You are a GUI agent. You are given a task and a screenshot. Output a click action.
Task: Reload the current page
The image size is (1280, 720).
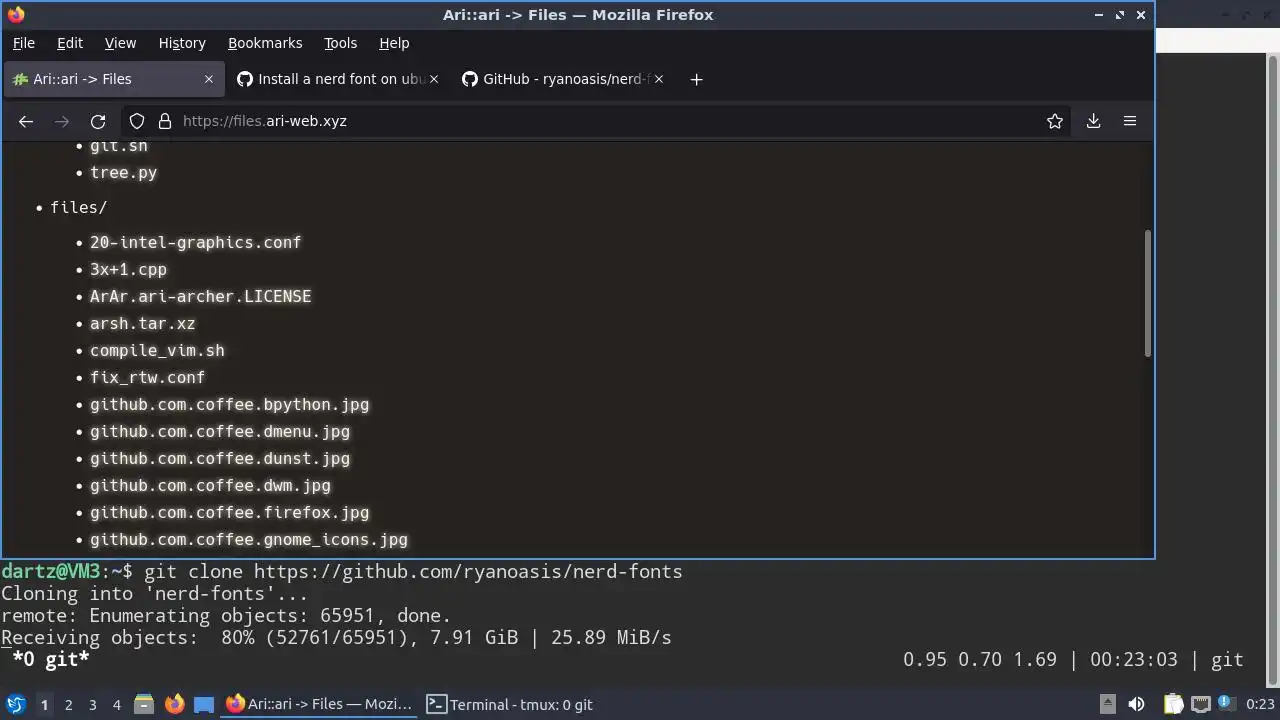click(98, 121)
